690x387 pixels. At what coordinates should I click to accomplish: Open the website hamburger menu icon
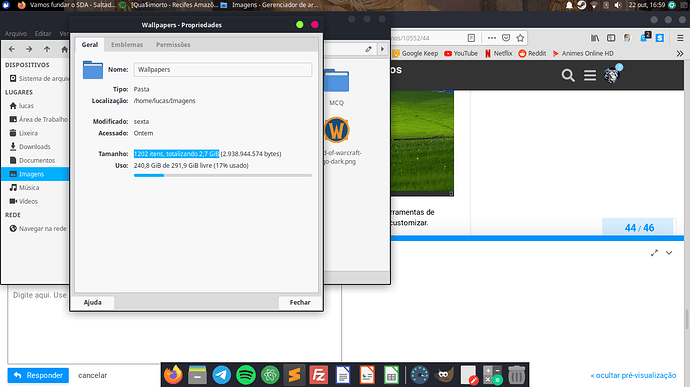[x=590, y=75]
